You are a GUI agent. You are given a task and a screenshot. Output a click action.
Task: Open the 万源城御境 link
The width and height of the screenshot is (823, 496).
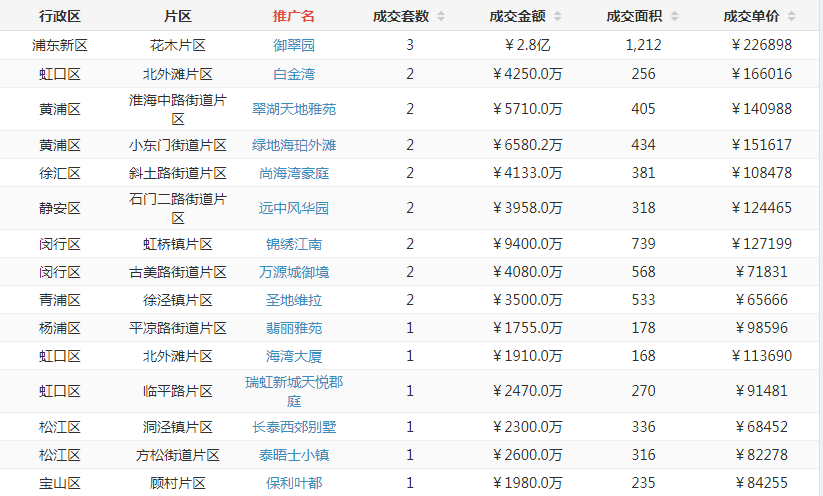[293, 272]
